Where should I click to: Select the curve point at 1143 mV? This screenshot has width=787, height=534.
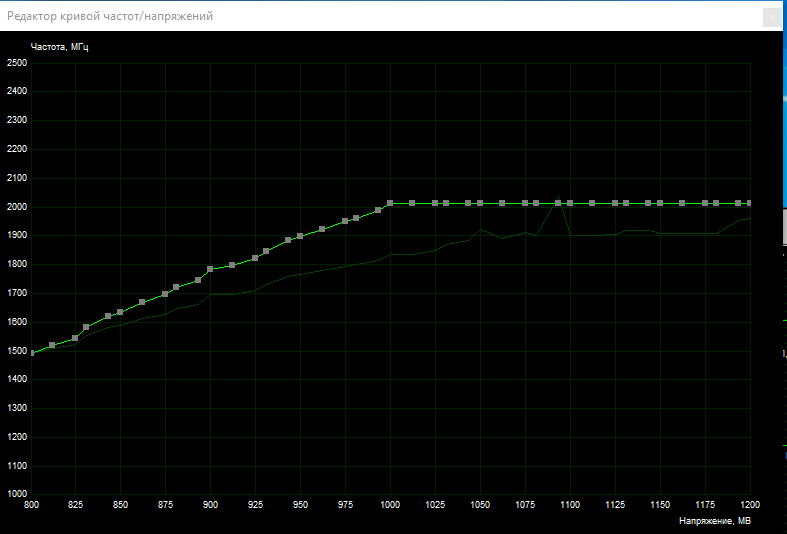[648, 203]
